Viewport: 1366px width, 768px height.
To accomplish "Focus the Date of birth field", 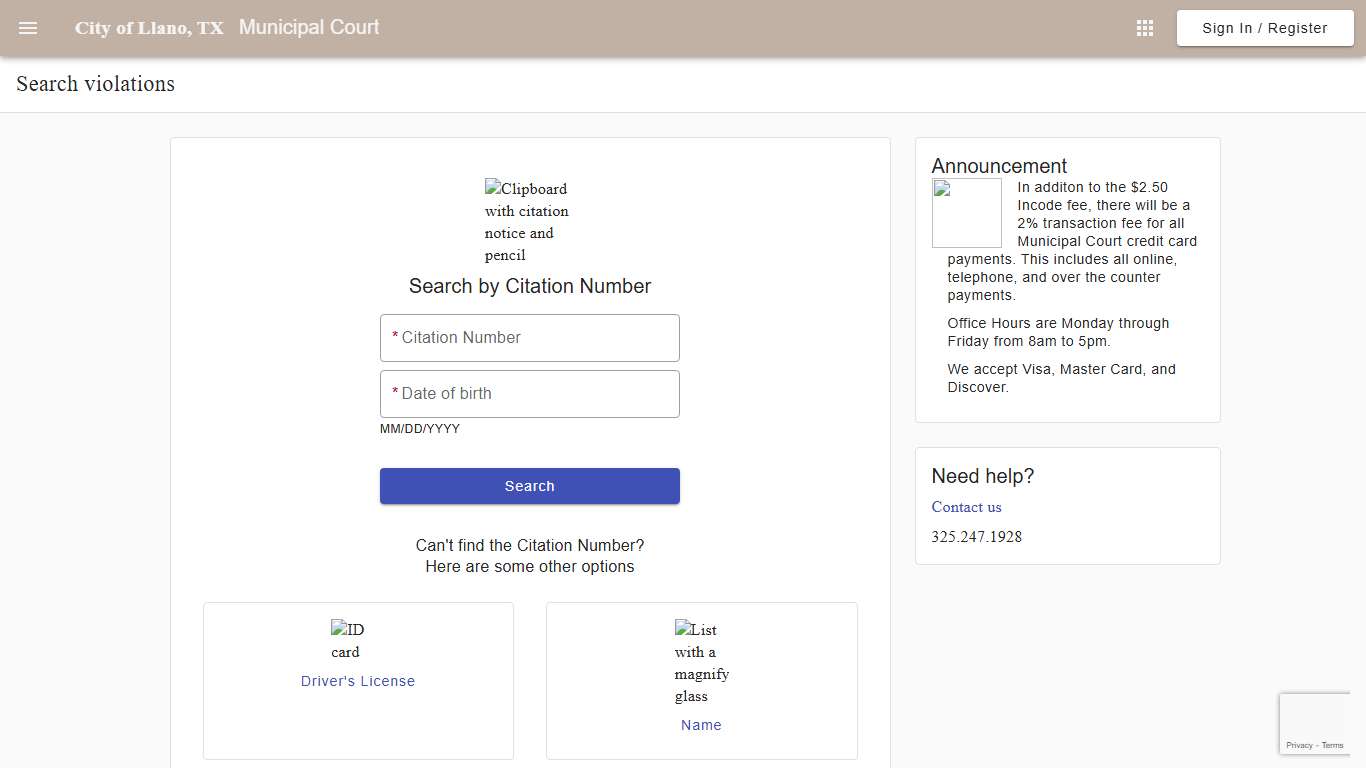I will (529, 393).
